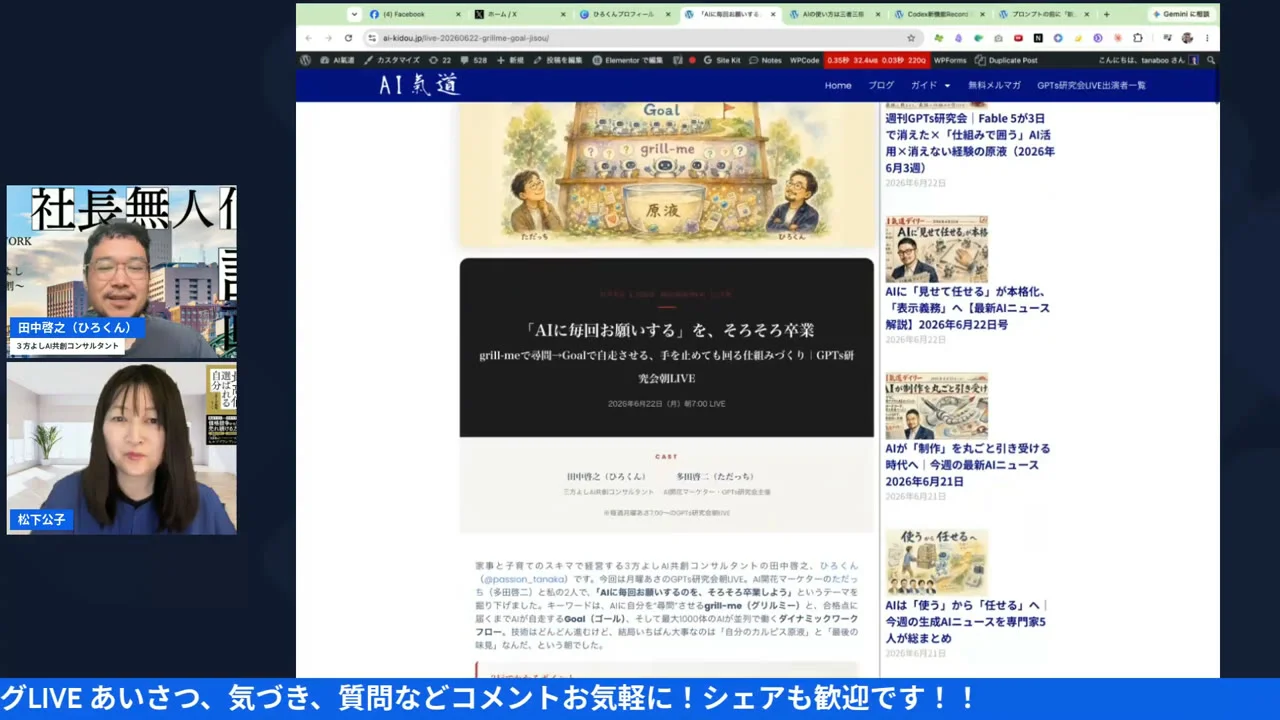Viewport: 1280px width, 720px height.
Task: Open the red Query Monitor stats item
Action: point(876,60)
